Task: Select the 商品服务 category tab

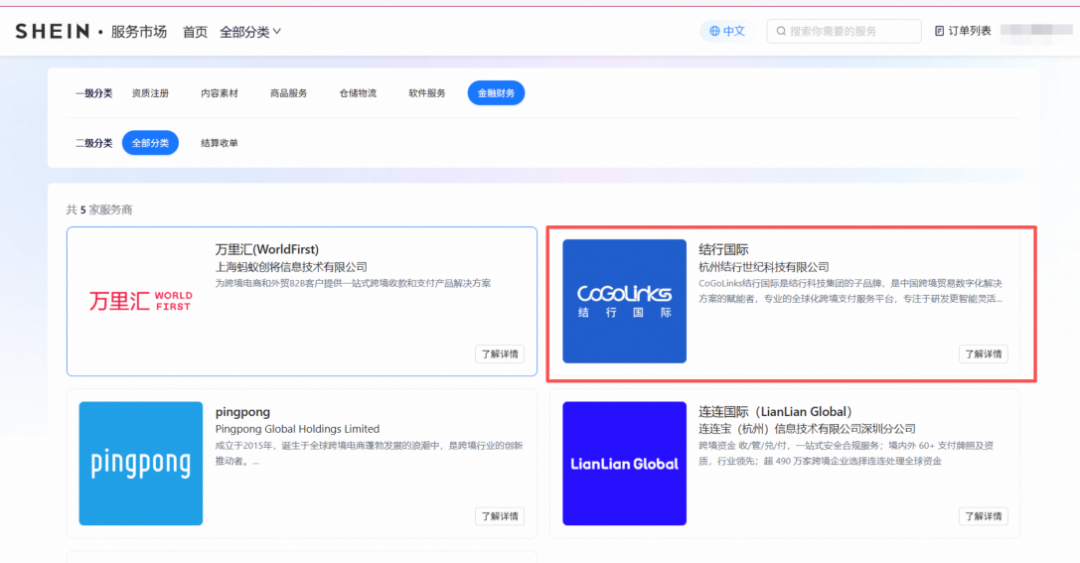Action: point(289,93)
